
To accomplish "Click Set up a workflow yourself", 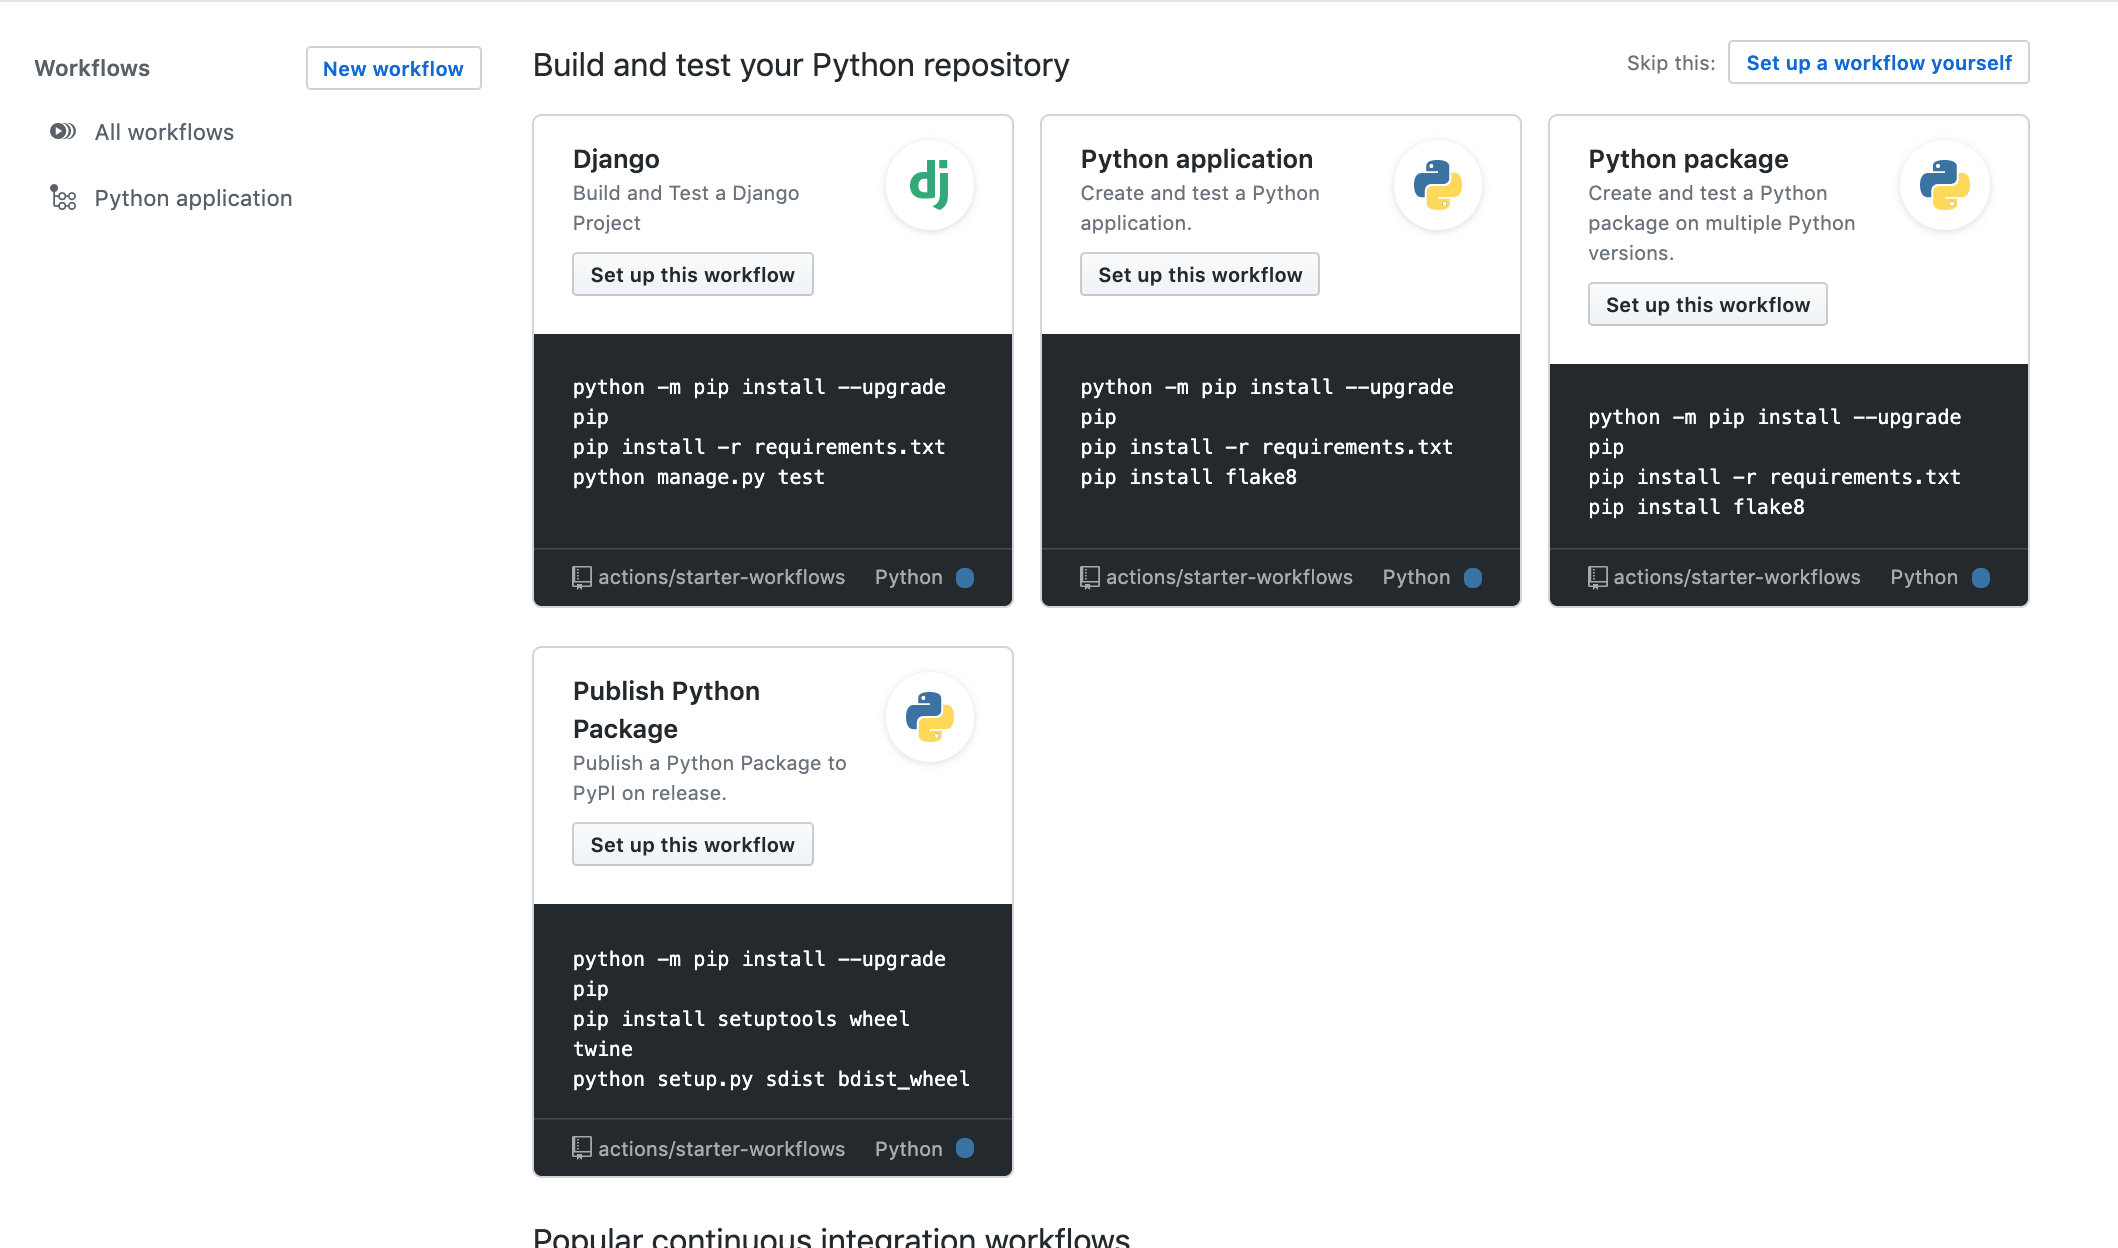I will pyautogui.click(x=1878, y=63).
